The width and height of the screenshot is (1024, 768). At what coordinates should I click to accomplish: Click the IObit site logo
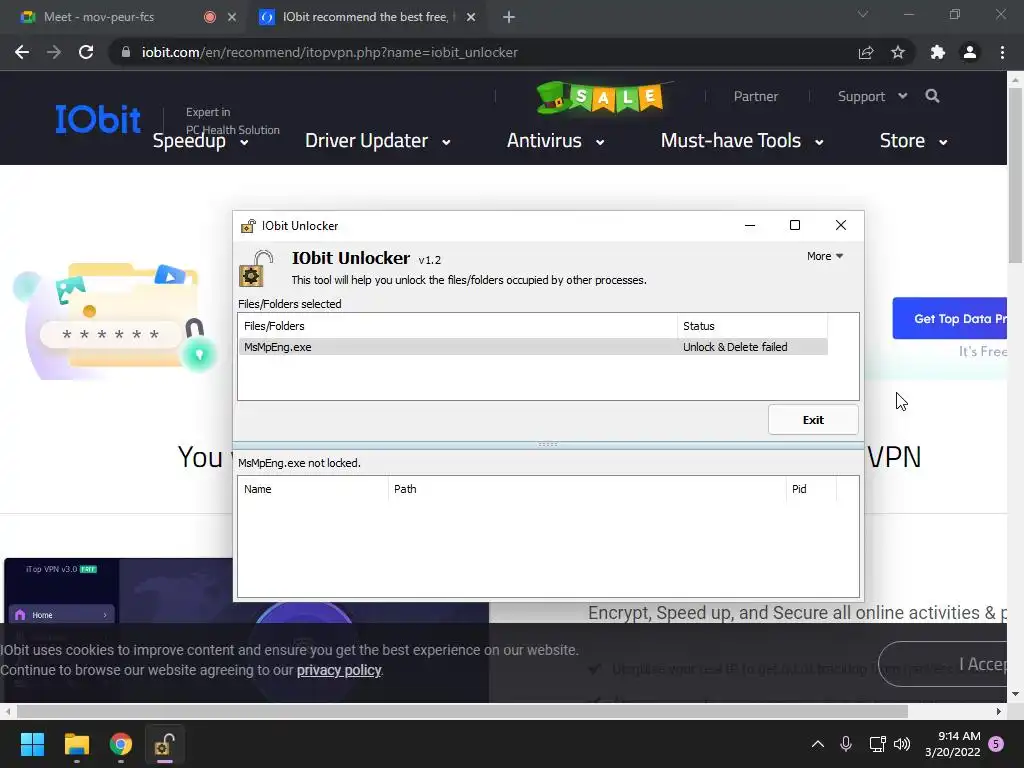coord(98,119)
